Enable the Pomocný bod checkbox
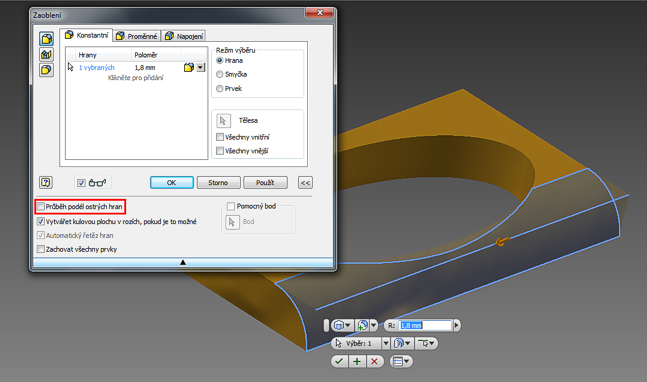This screenshot has width=647, height=382. click(x=231, y=206)
